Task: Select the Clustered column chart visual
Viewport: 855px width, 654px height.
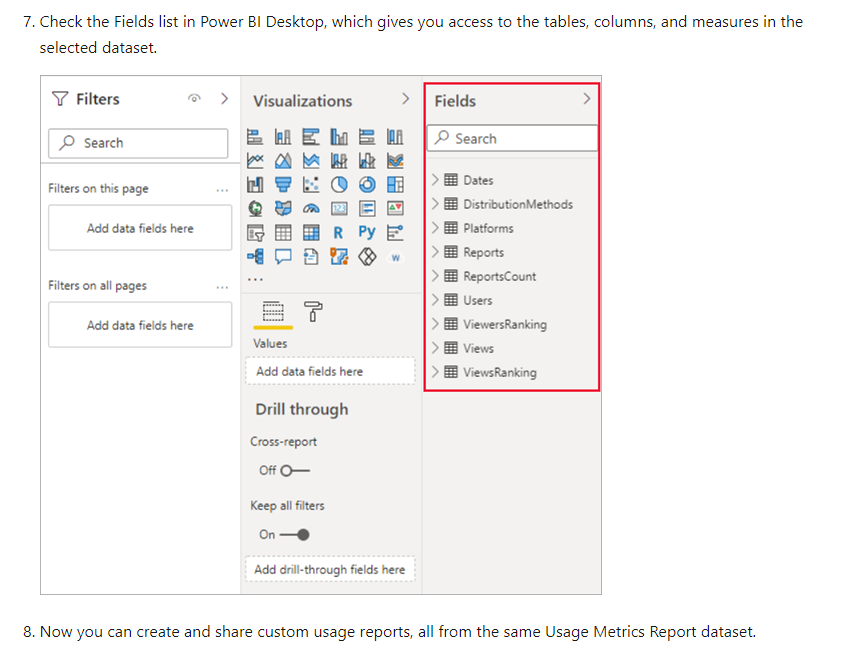Action: [x=339, y=136]
